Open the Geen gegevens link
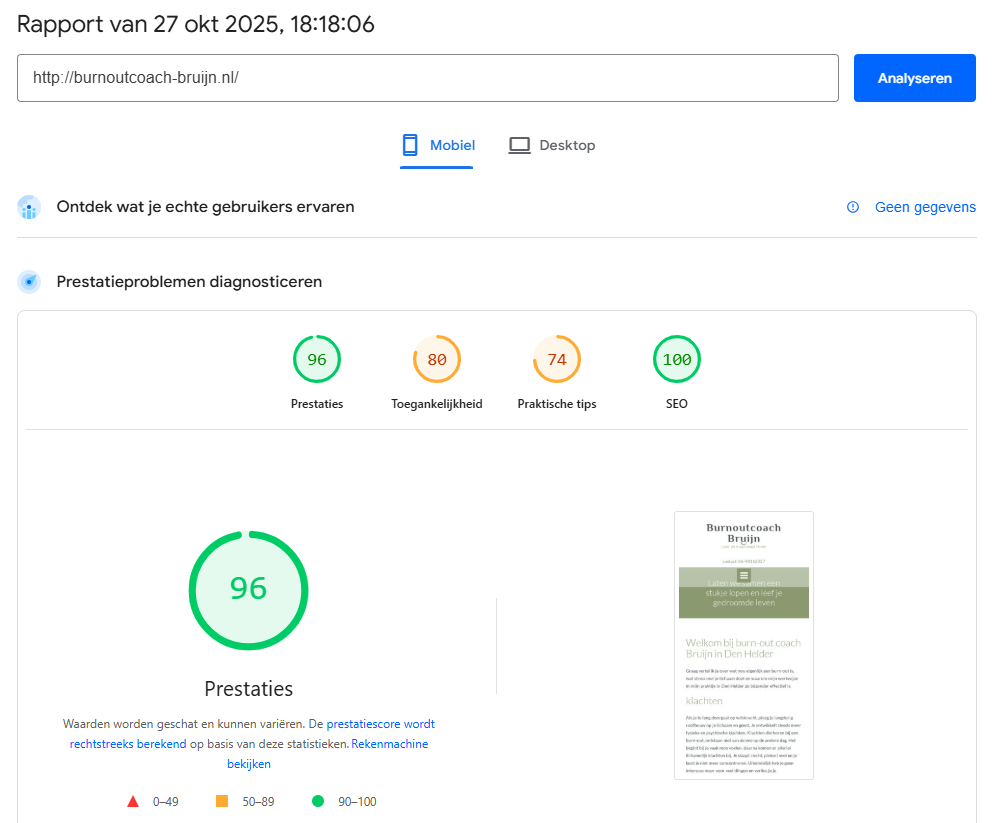The image size is (993, 823). coord(925,207)
